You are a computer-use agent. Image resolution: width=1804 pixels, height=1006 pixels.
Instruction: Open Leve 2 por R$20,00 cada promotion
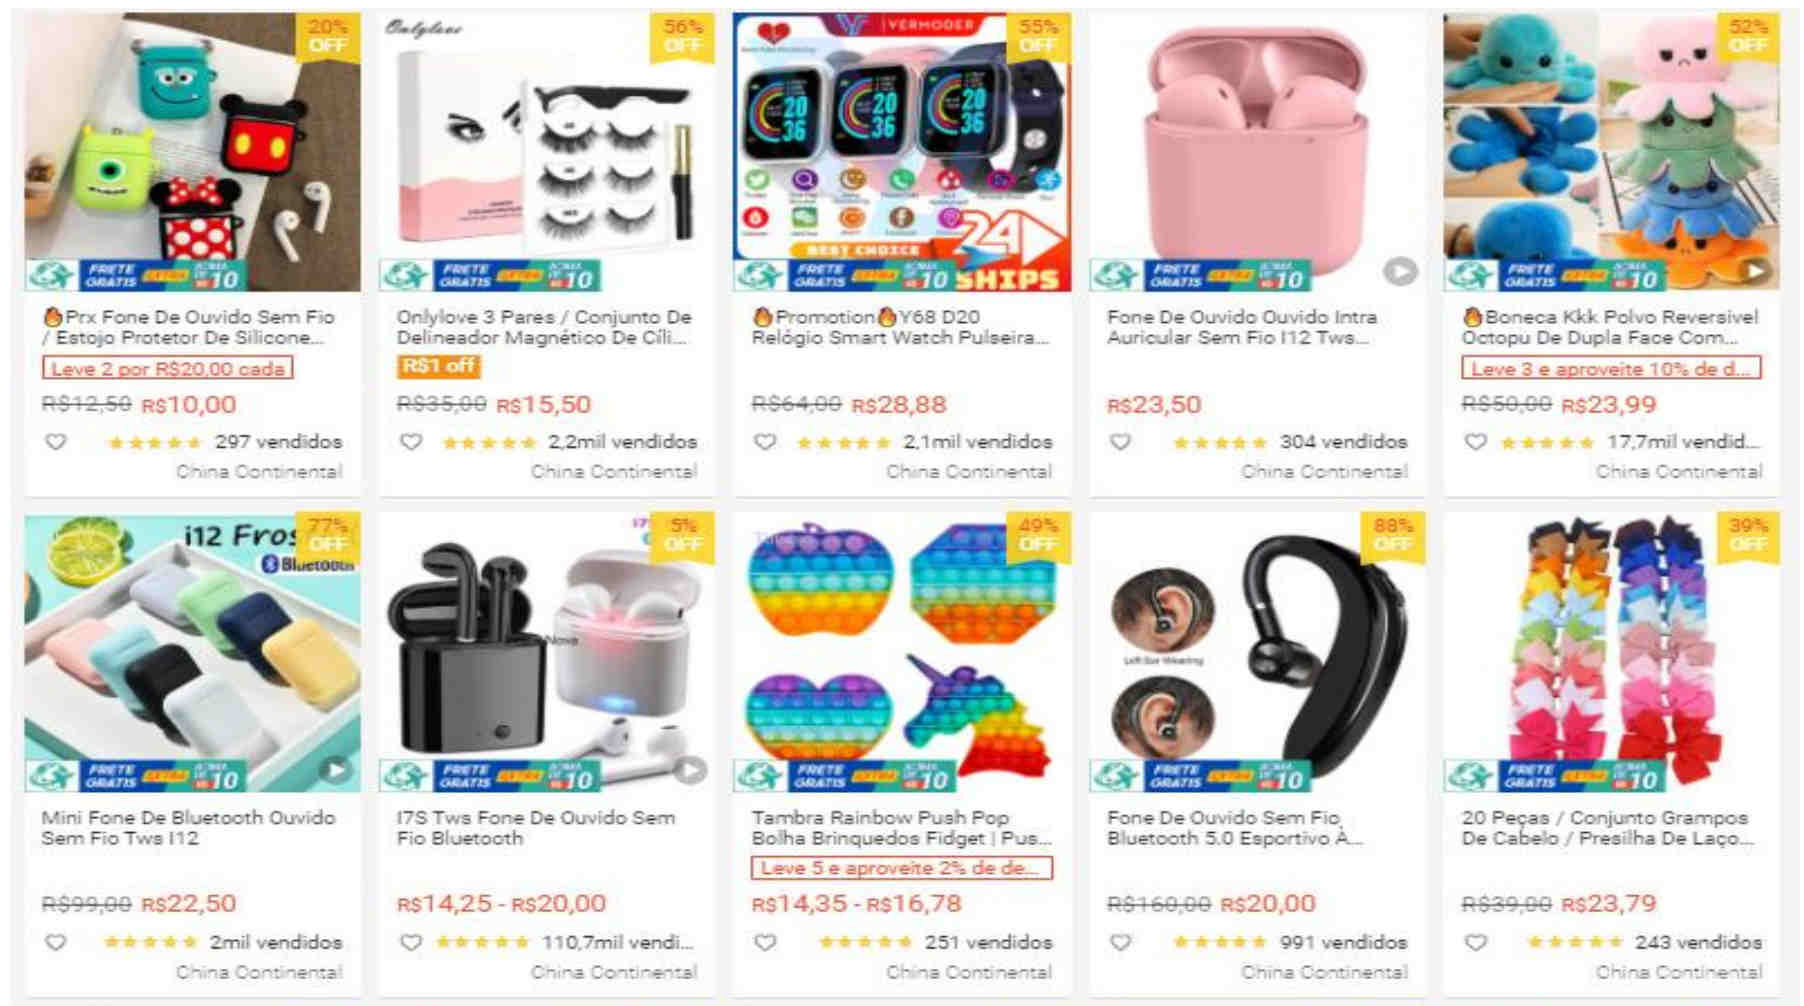(x=167, y=368)
